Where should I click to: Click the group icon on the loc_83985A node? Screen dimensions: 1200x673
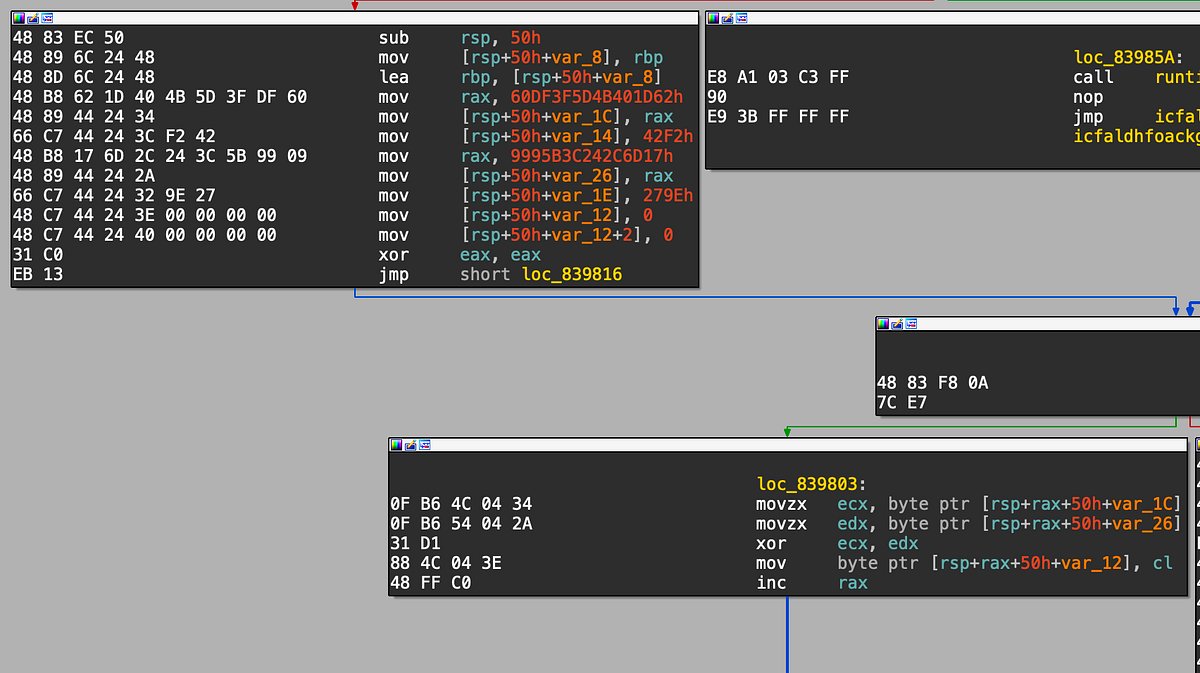click(x=742, y=18)
